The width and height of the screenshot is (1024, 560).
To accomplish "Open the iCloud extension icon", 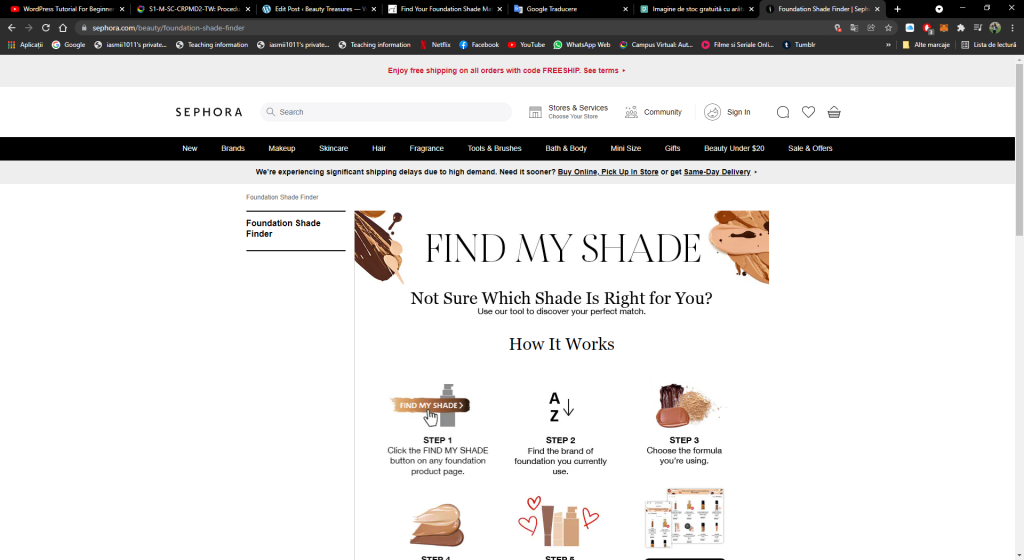I will [x=910, y=28].
